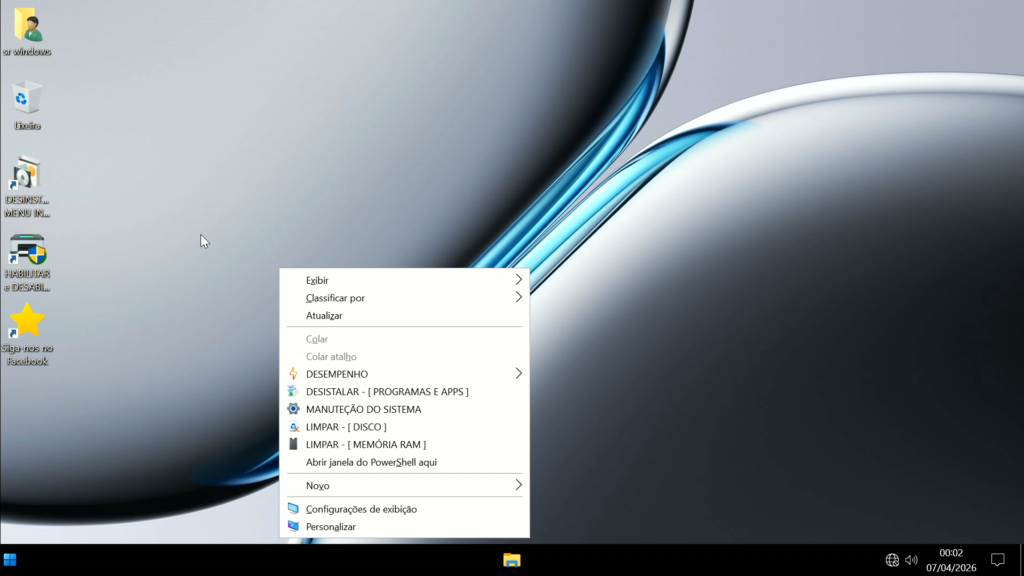Click LIMPAR - [ MEMÓRIA RAM ] entry
This screenshot has height=576, width=1024.
coord(365,445)
